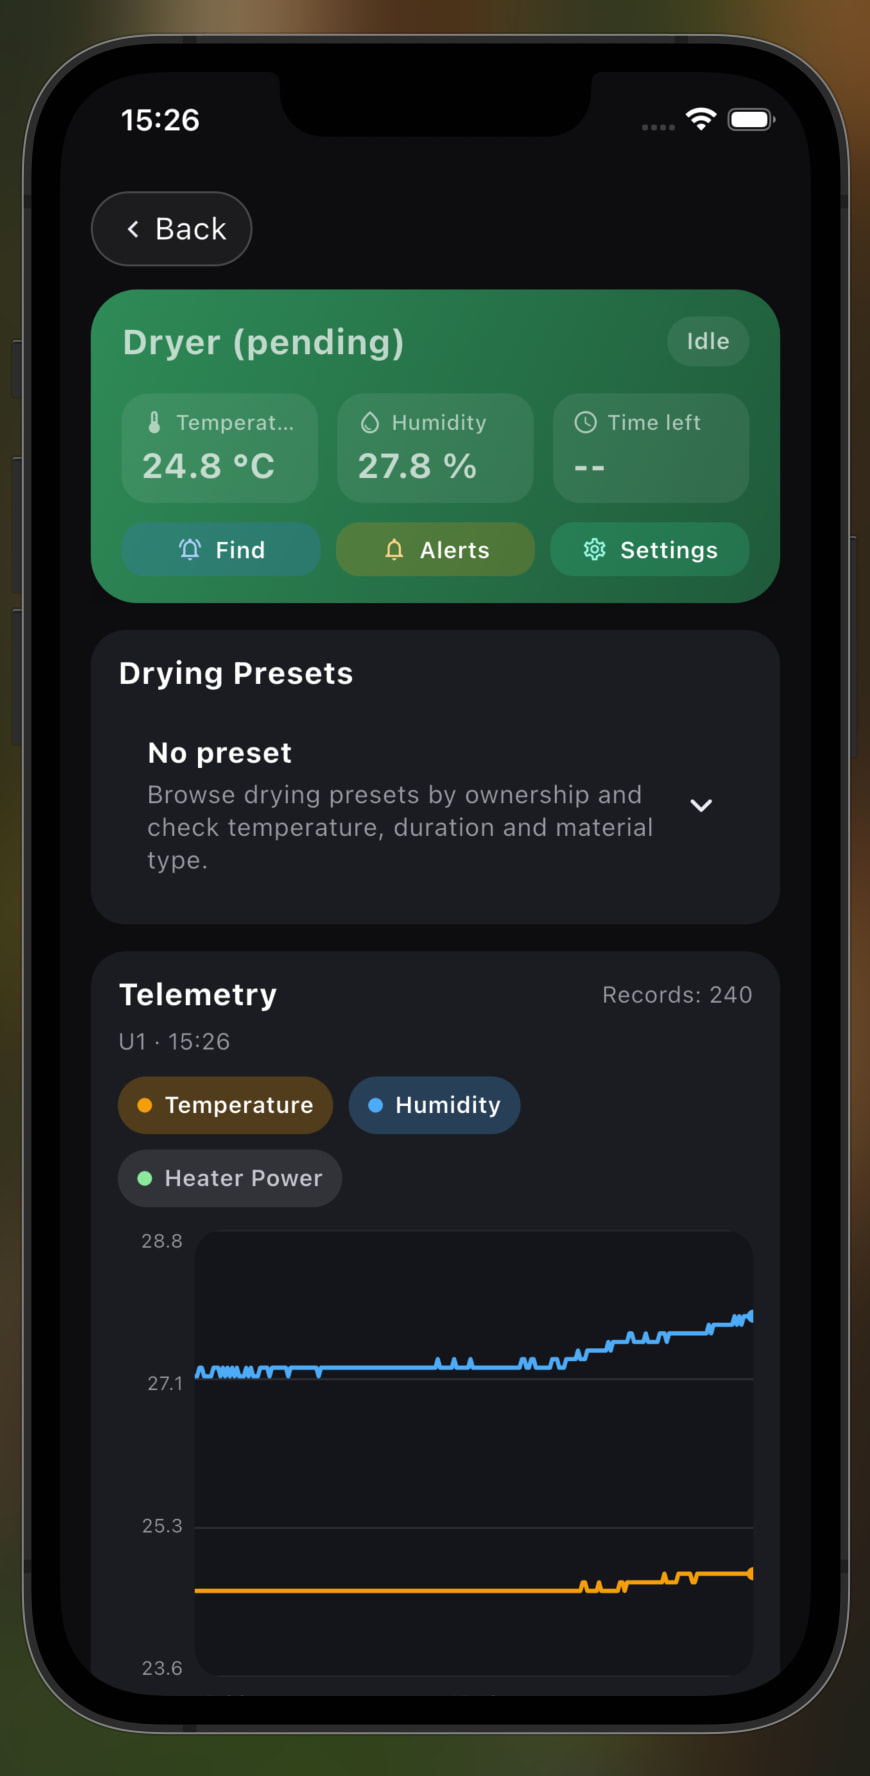Click the blue humidity line endpoint
This screenshot has width=870, height=1776.
click(750, 1316)
